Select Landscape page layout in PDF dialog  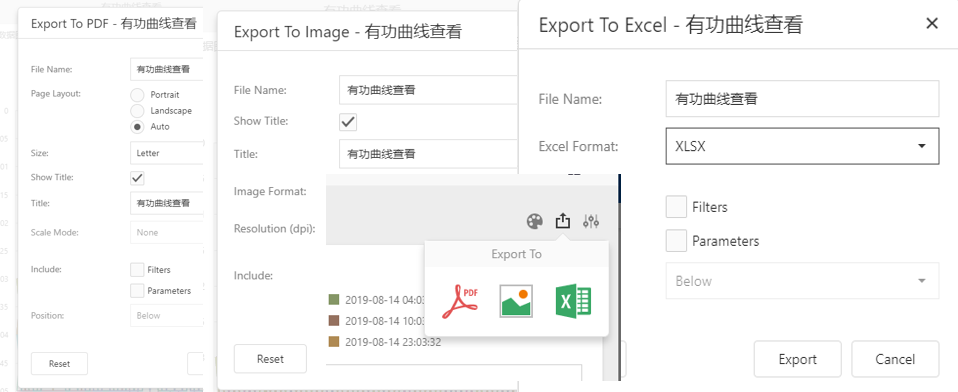coord(137,111)
